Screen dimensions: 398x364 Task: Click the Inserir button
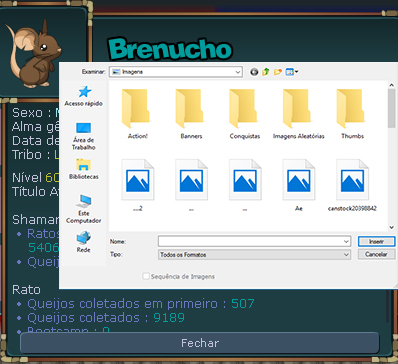tap(376, 241)
